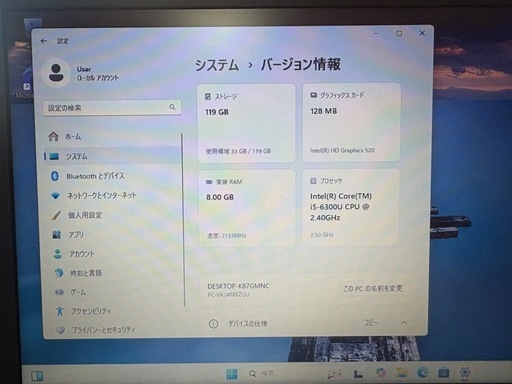This screenshot has width=512, height=384.
Task: Click the 時刻と言語 globe icon
Action: tap(59, 273)
